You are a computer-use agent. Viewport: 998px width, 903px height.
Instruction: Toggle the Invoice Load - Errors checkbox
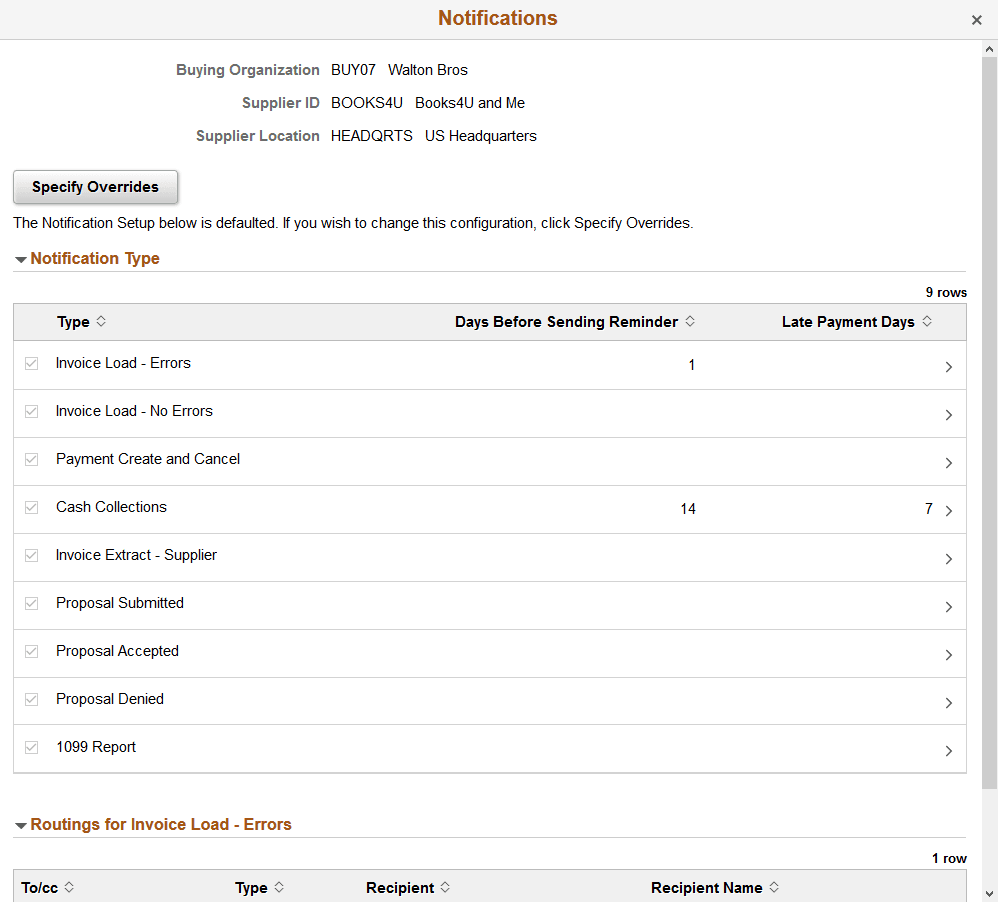[31, 363]
